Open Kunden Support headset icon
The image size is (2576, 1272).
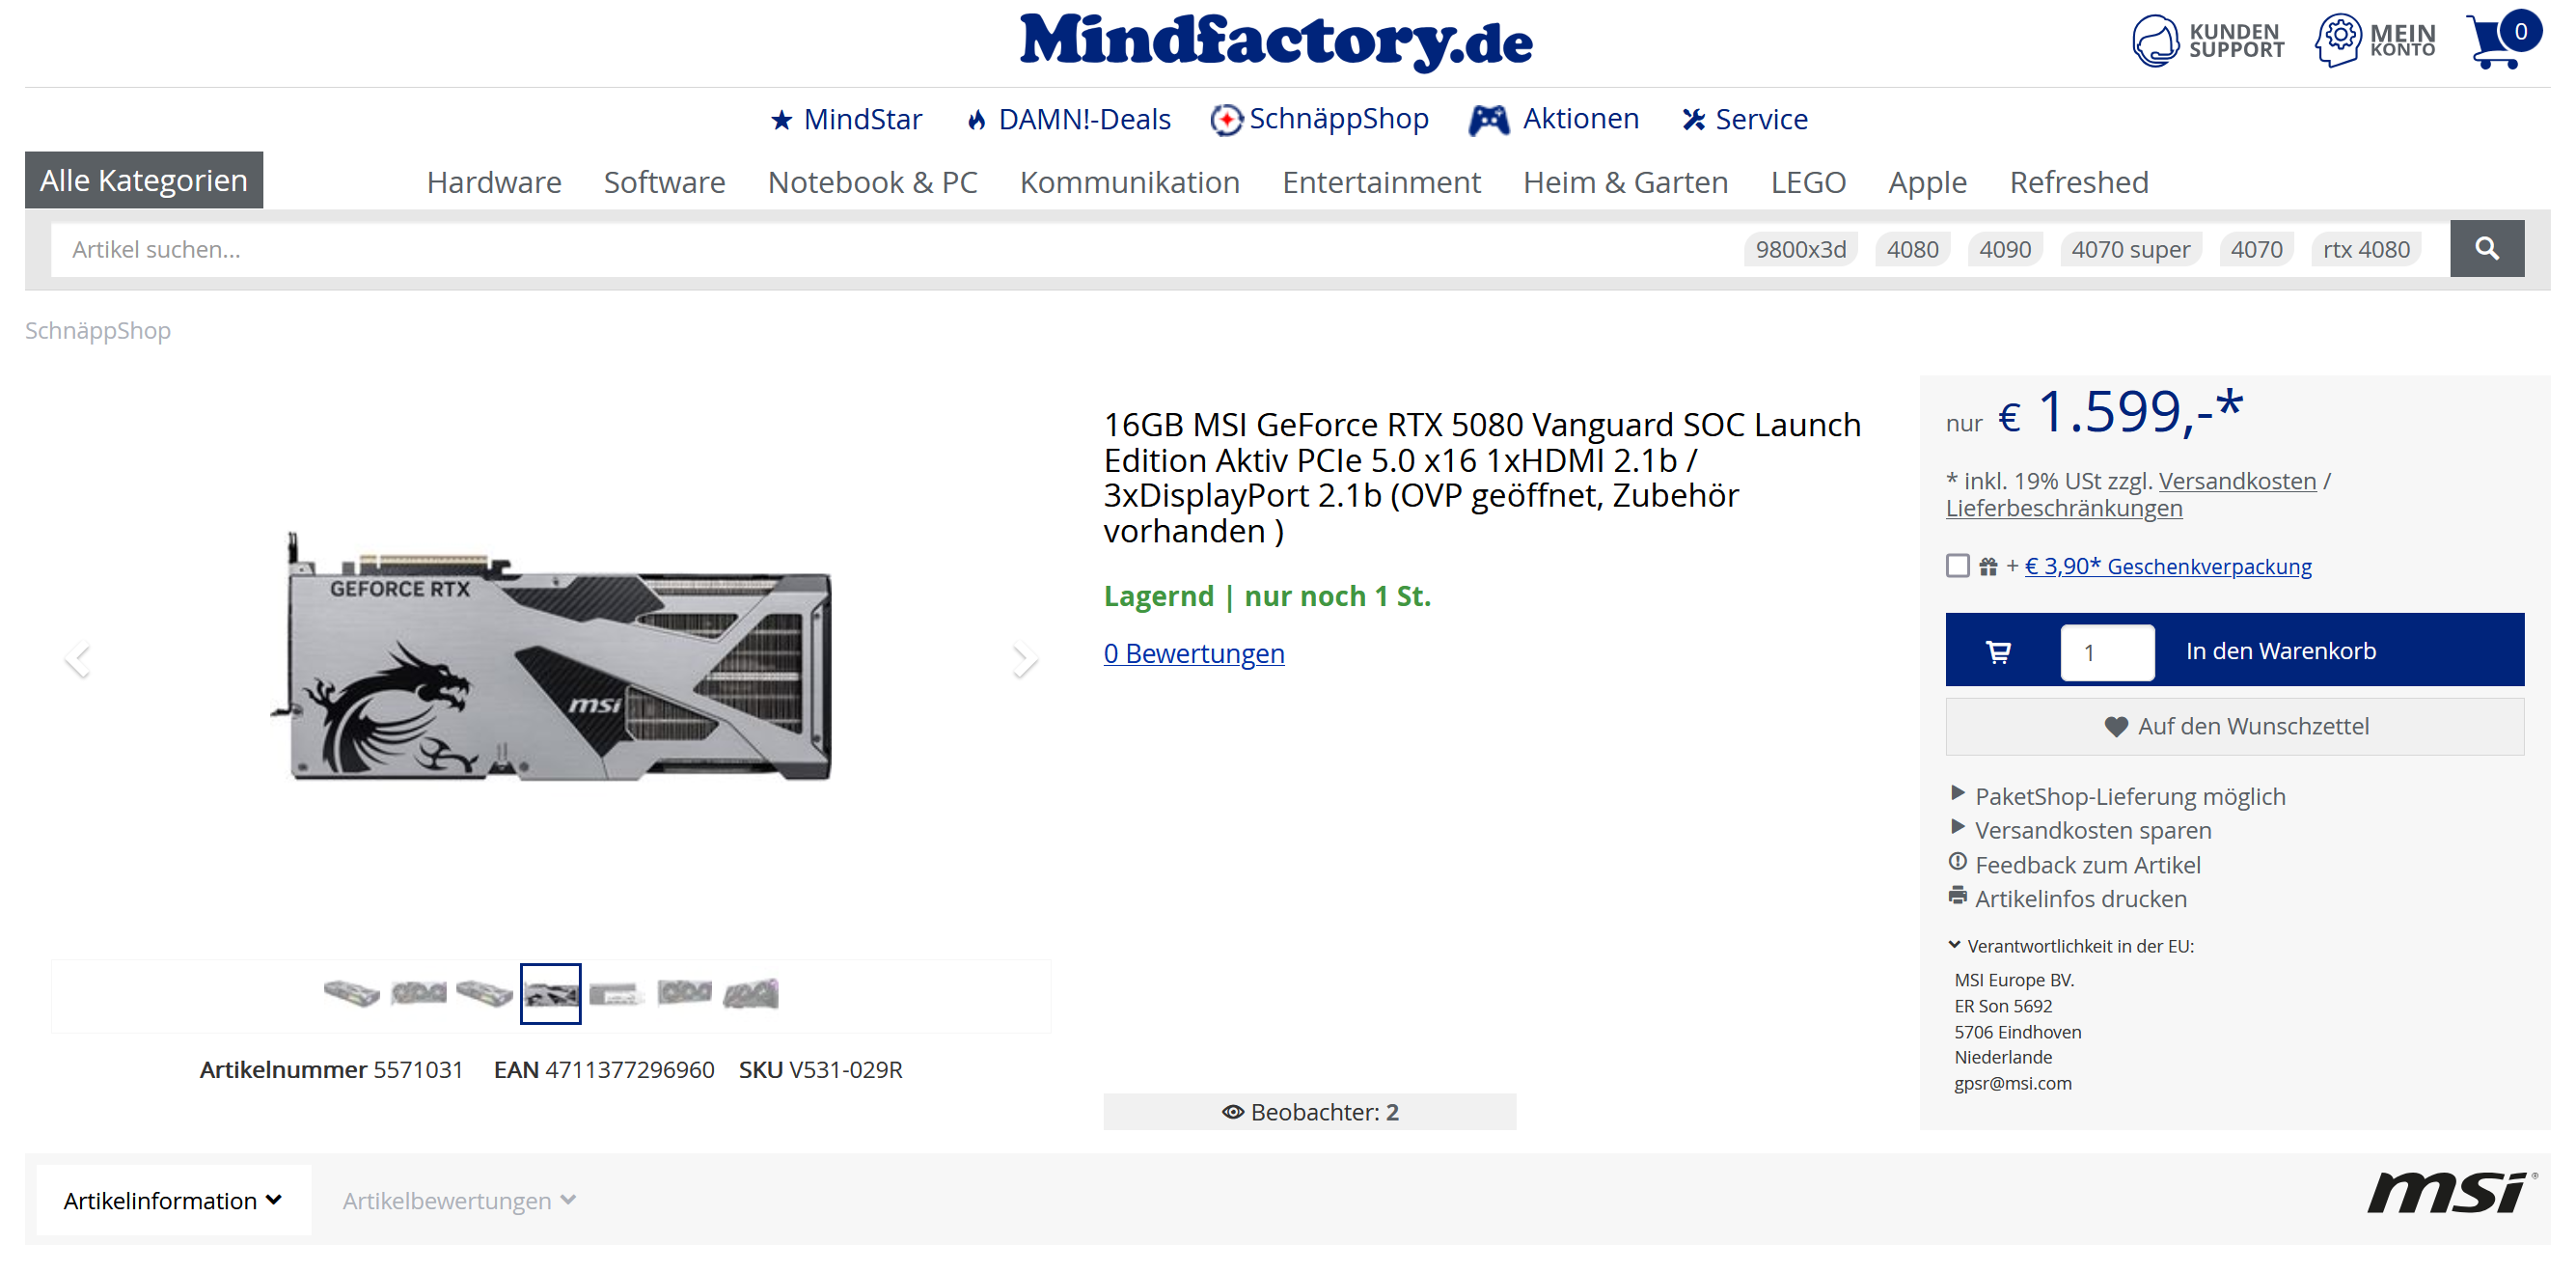(2155, 41)
